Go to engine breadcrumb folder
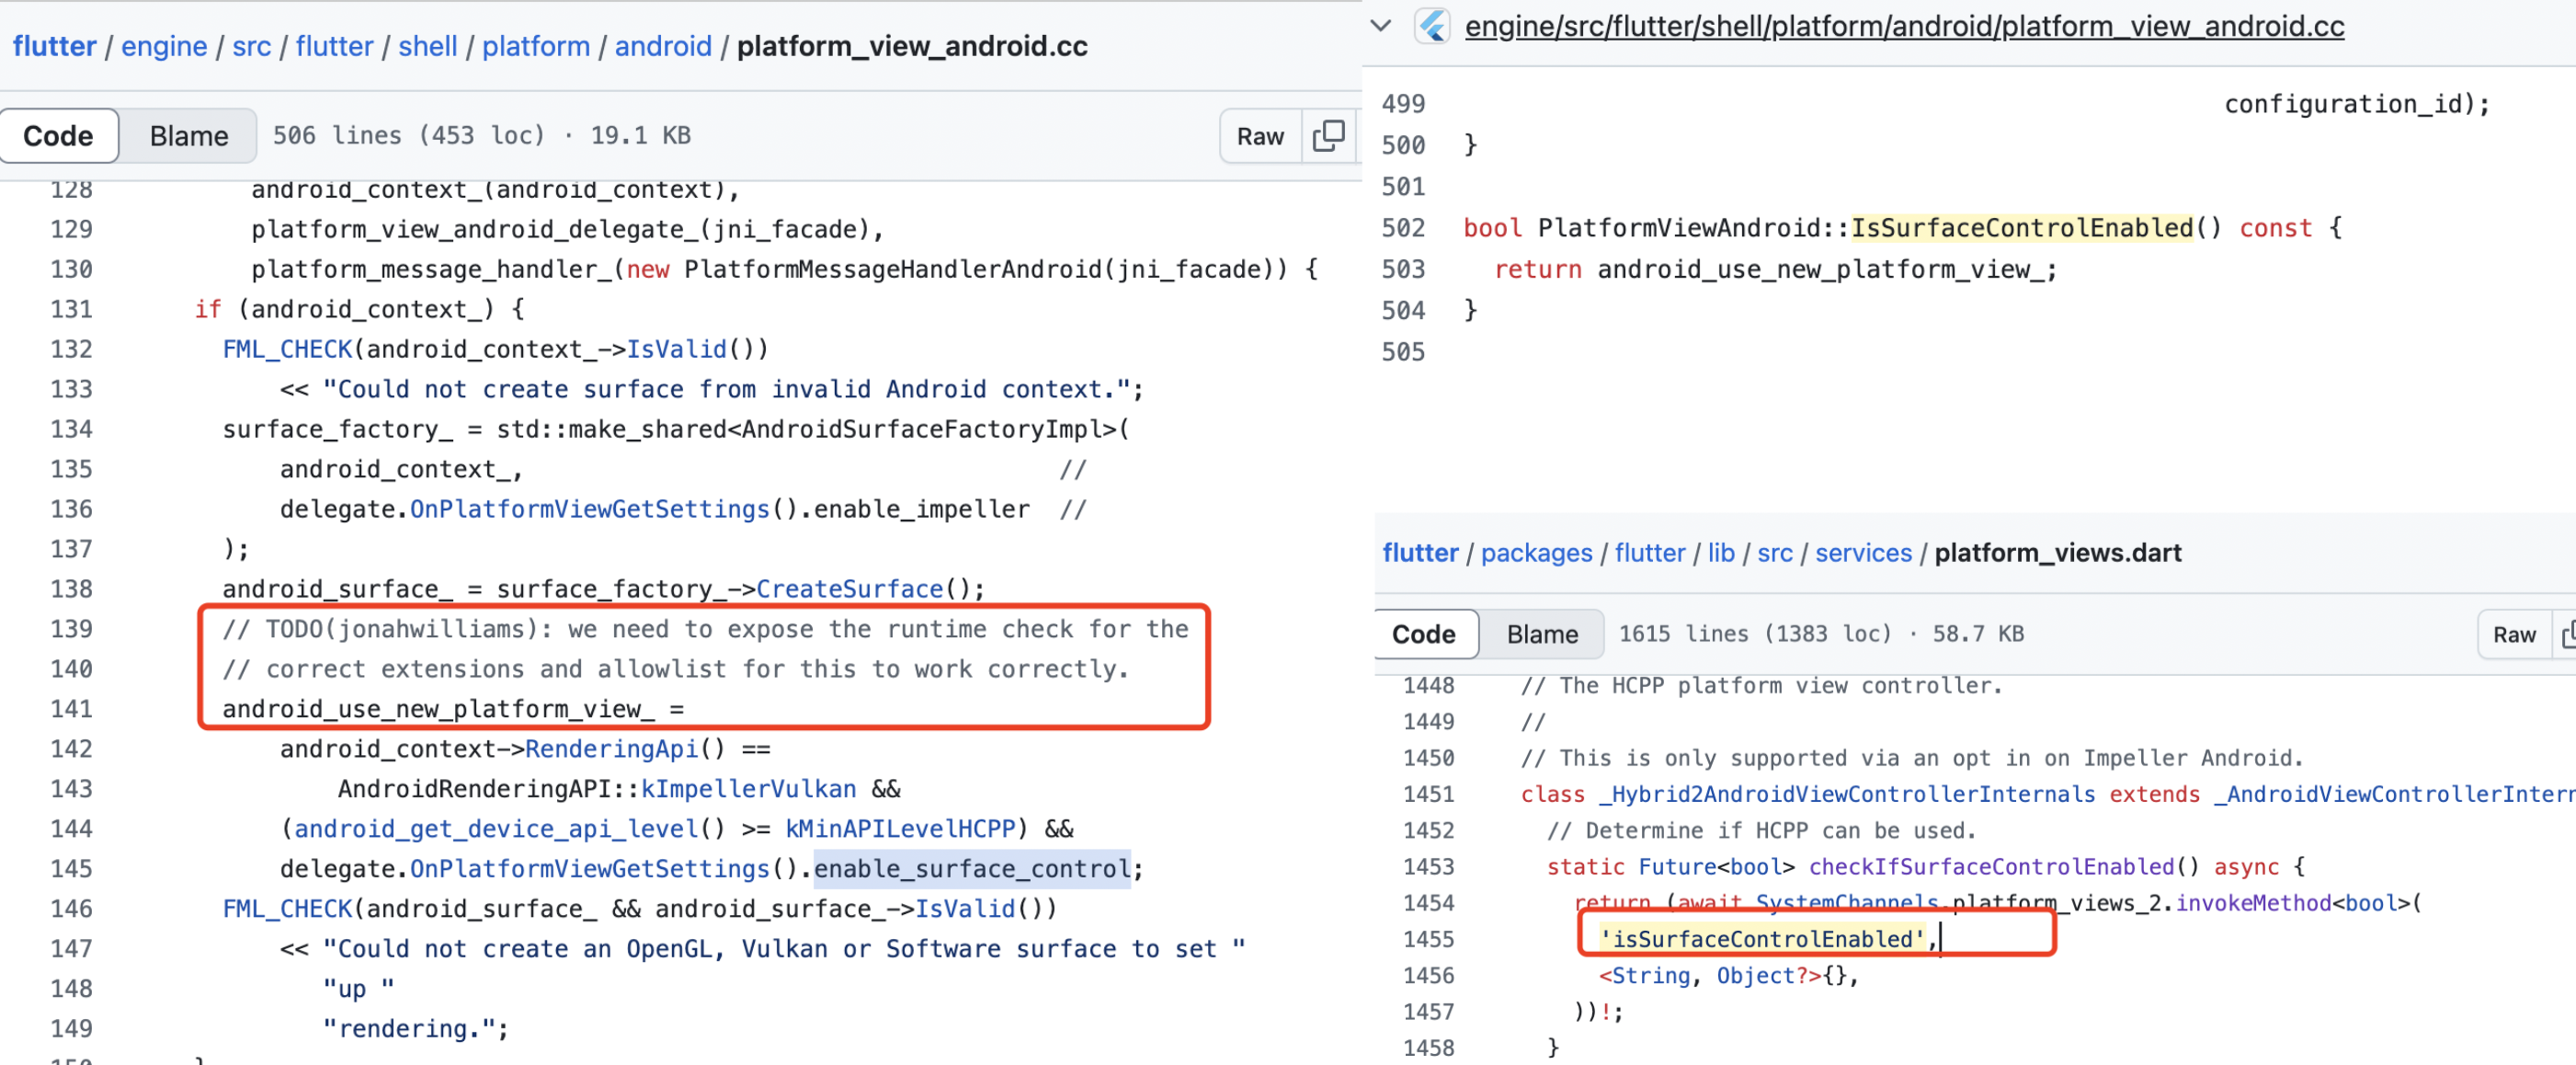 [164, 46]
